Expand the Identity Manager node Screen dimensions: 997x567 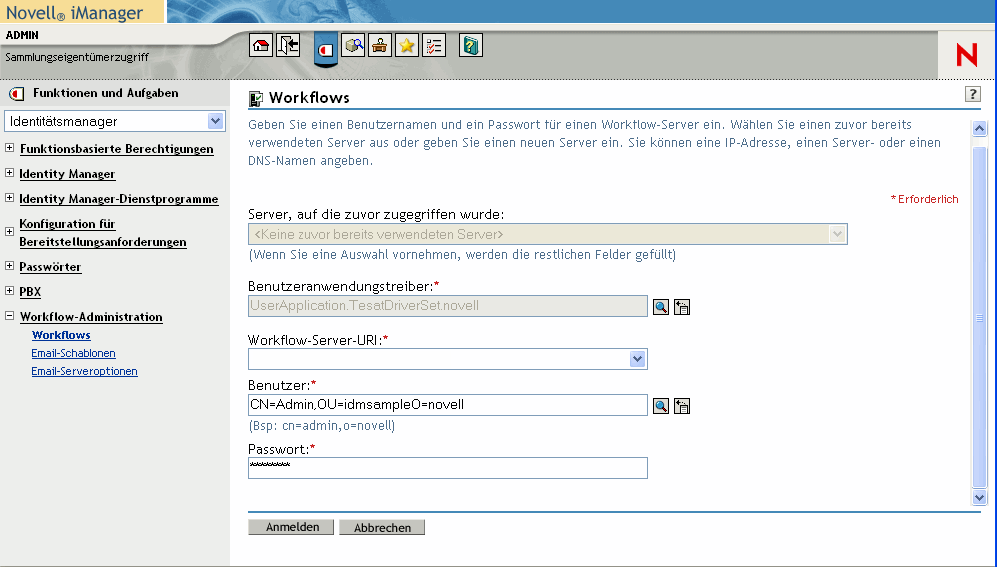10,173
